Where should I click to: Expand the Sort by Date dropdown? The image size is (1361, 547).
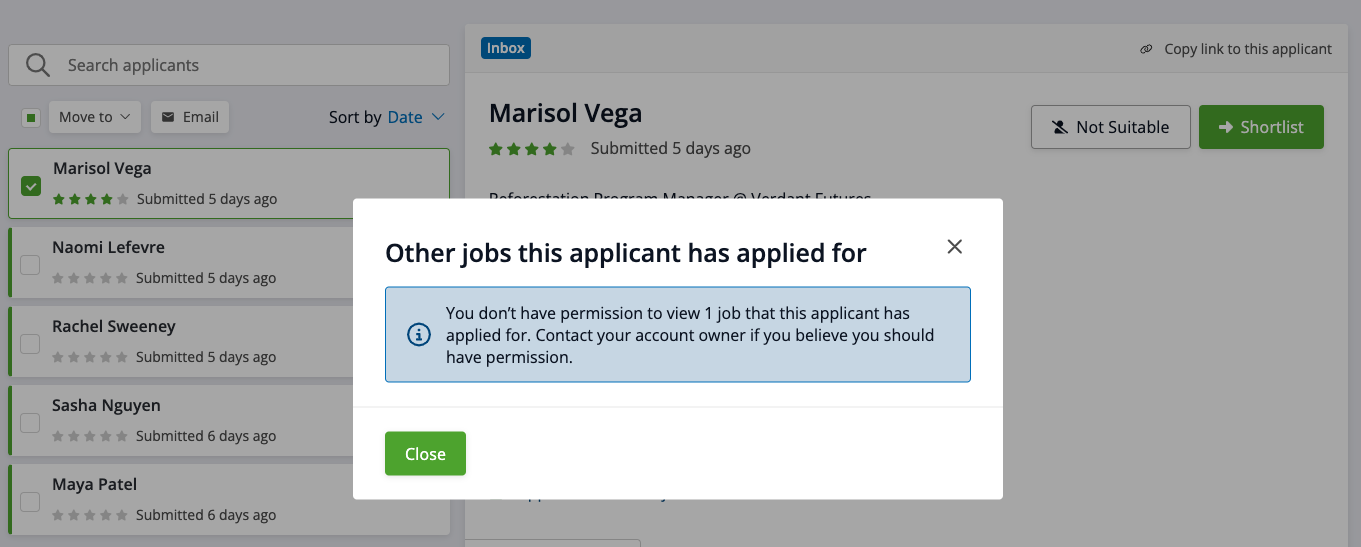(416, 117)
